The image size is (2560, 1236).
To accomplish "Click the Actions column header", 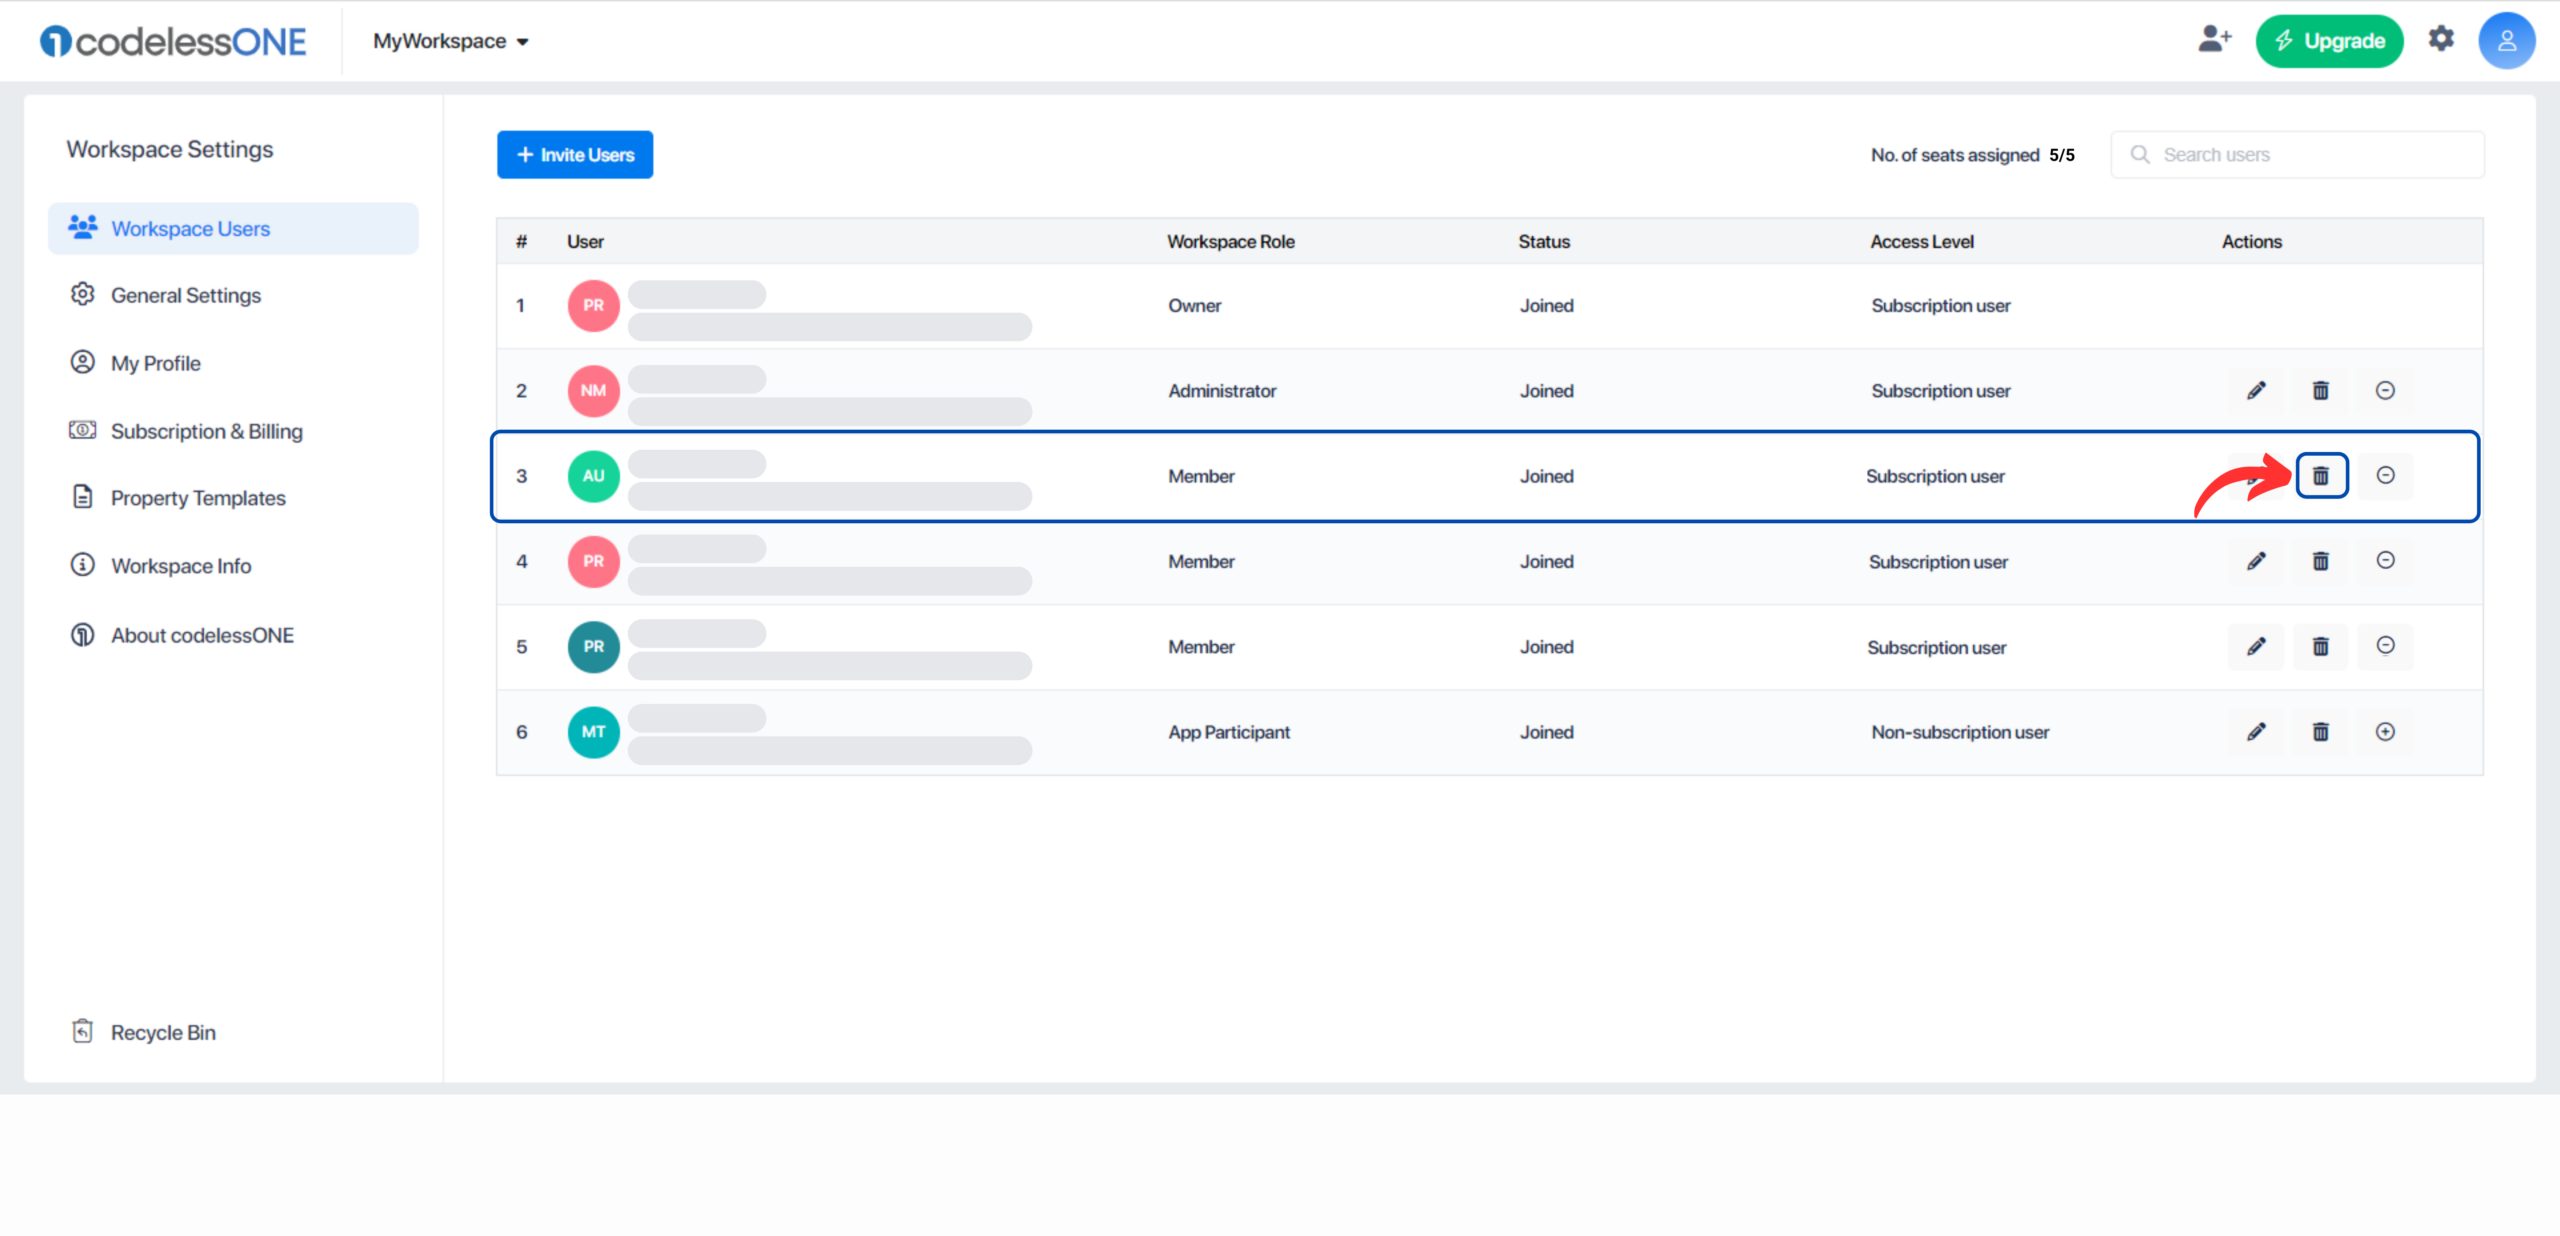I will click(2252, 241).
